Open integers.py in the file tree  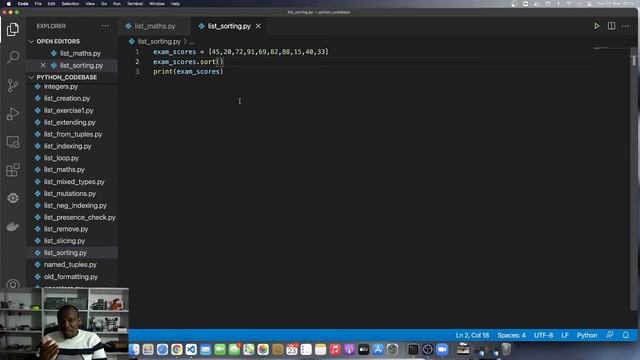(61, 87)
